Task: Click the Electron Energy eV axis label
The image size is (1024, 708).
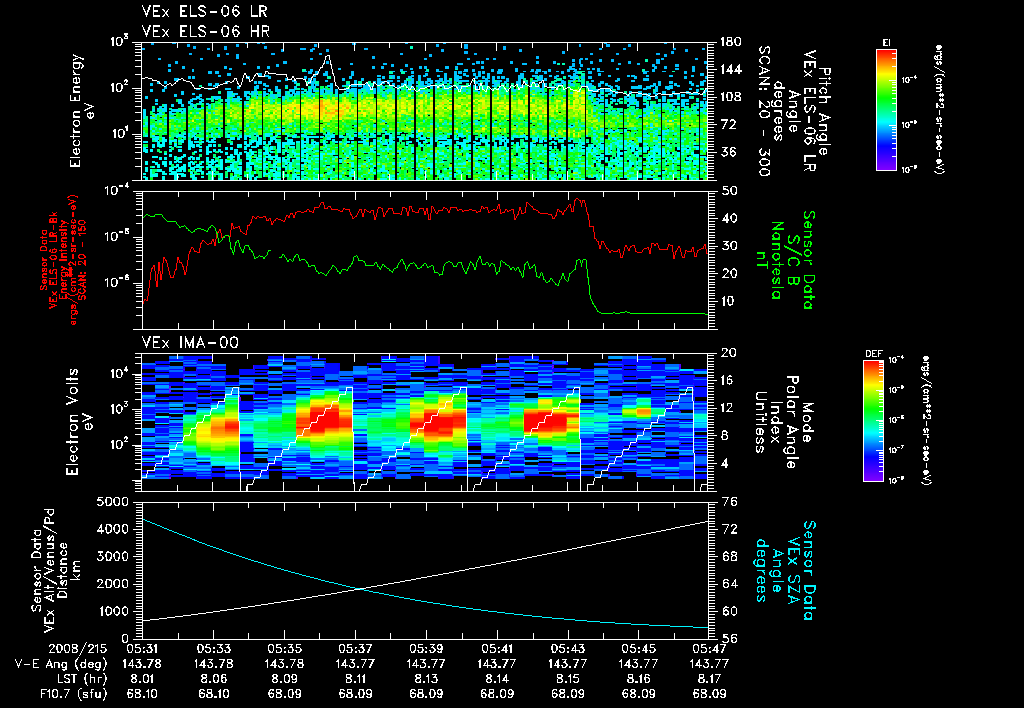Action: pos(83,110)
